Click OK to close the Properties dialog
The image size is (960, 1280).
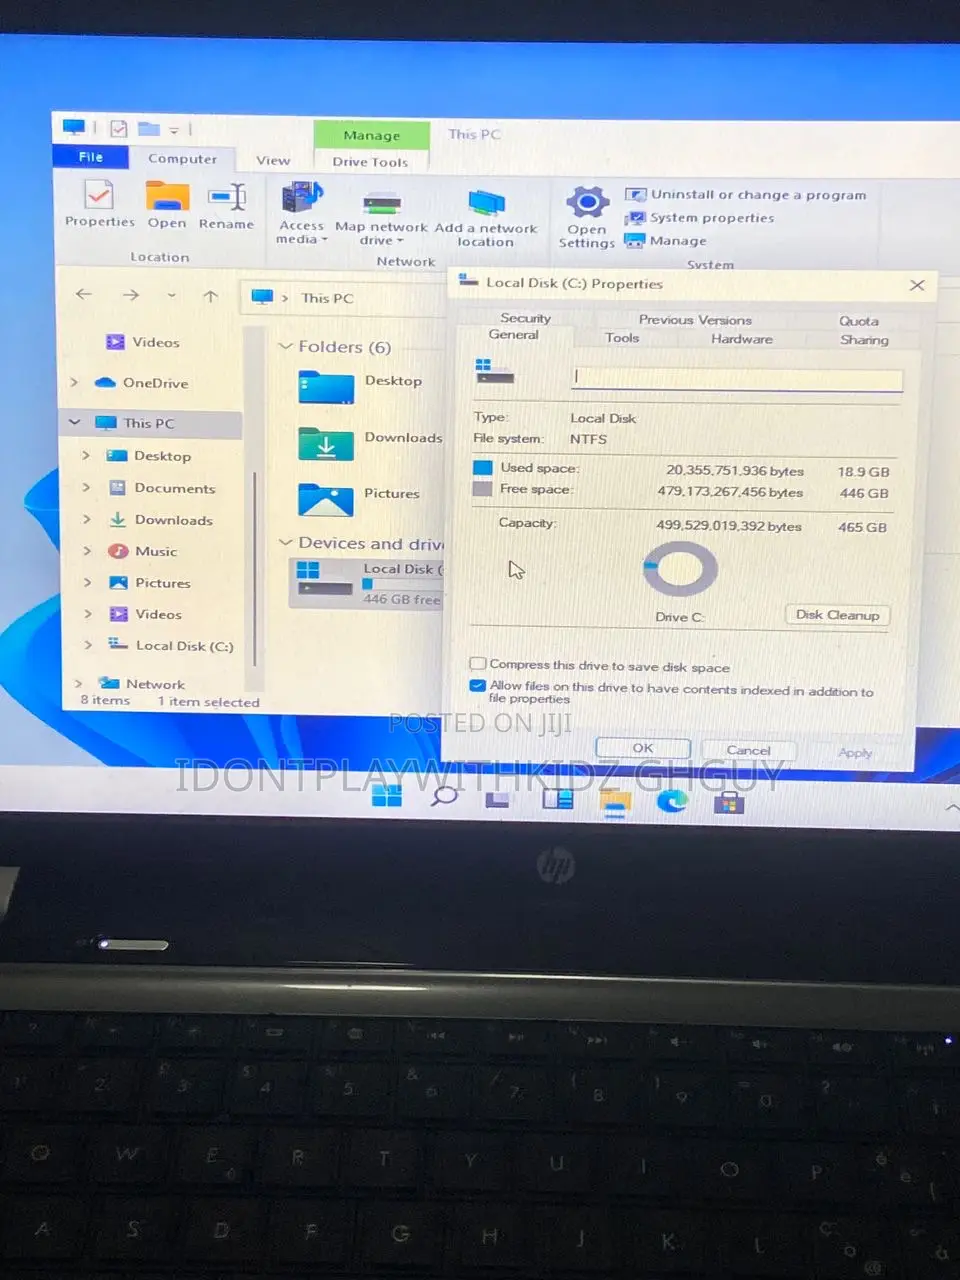[642, 747]
